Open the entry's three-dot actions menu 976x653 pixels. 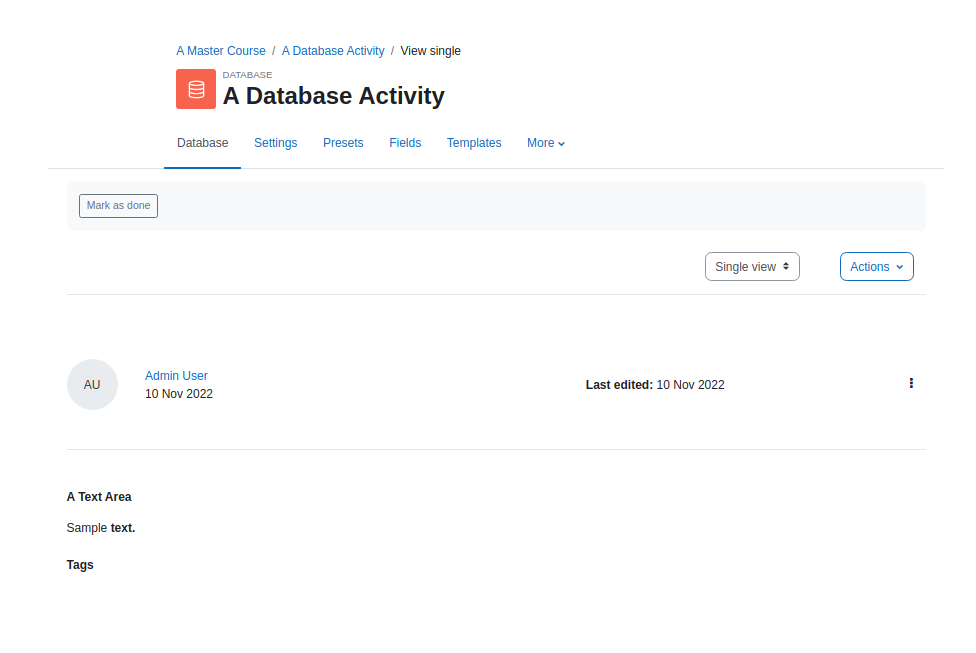point(911,383)
